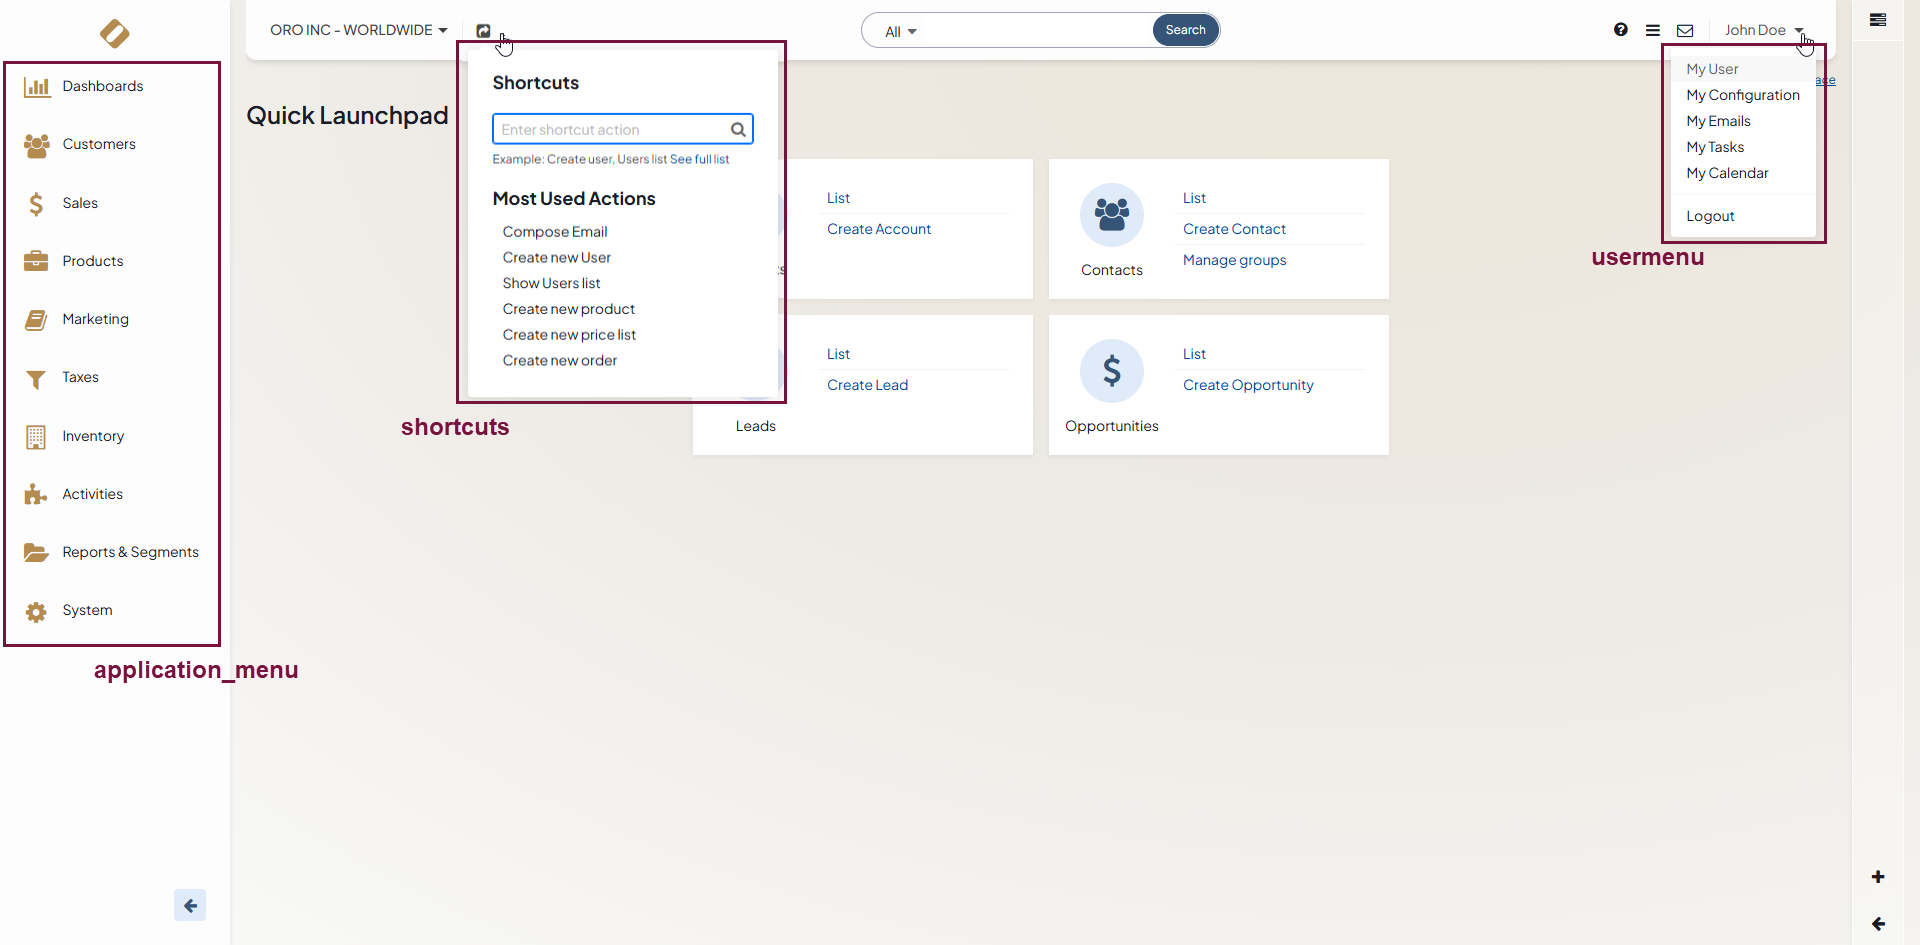Click the shortcuts icon in the top bar
Image resolution: width=1920 pixels, height=945 pixels.
pyautogui.click(x=484, y=31)
